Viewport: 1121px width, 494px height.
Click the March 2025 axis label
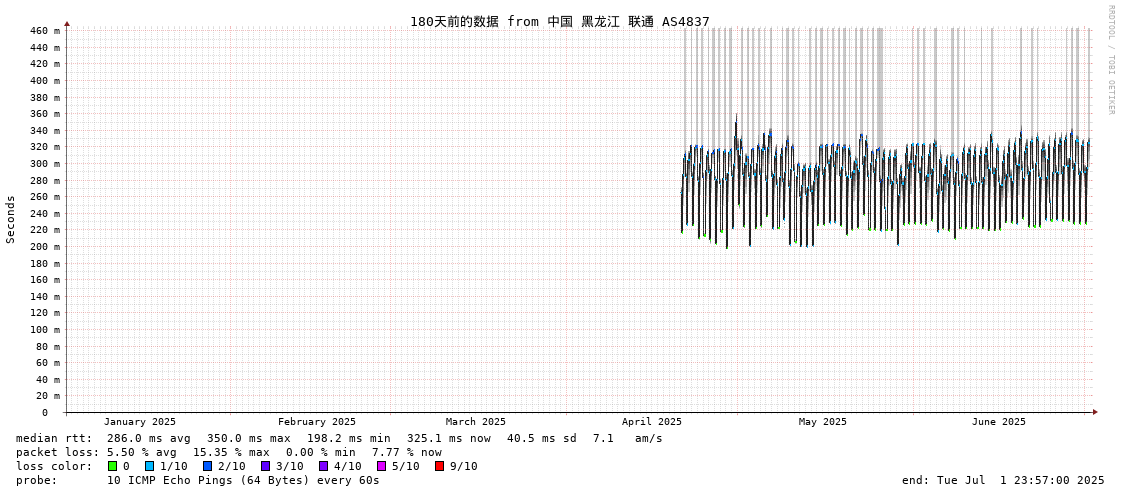(x=475, y=422)
